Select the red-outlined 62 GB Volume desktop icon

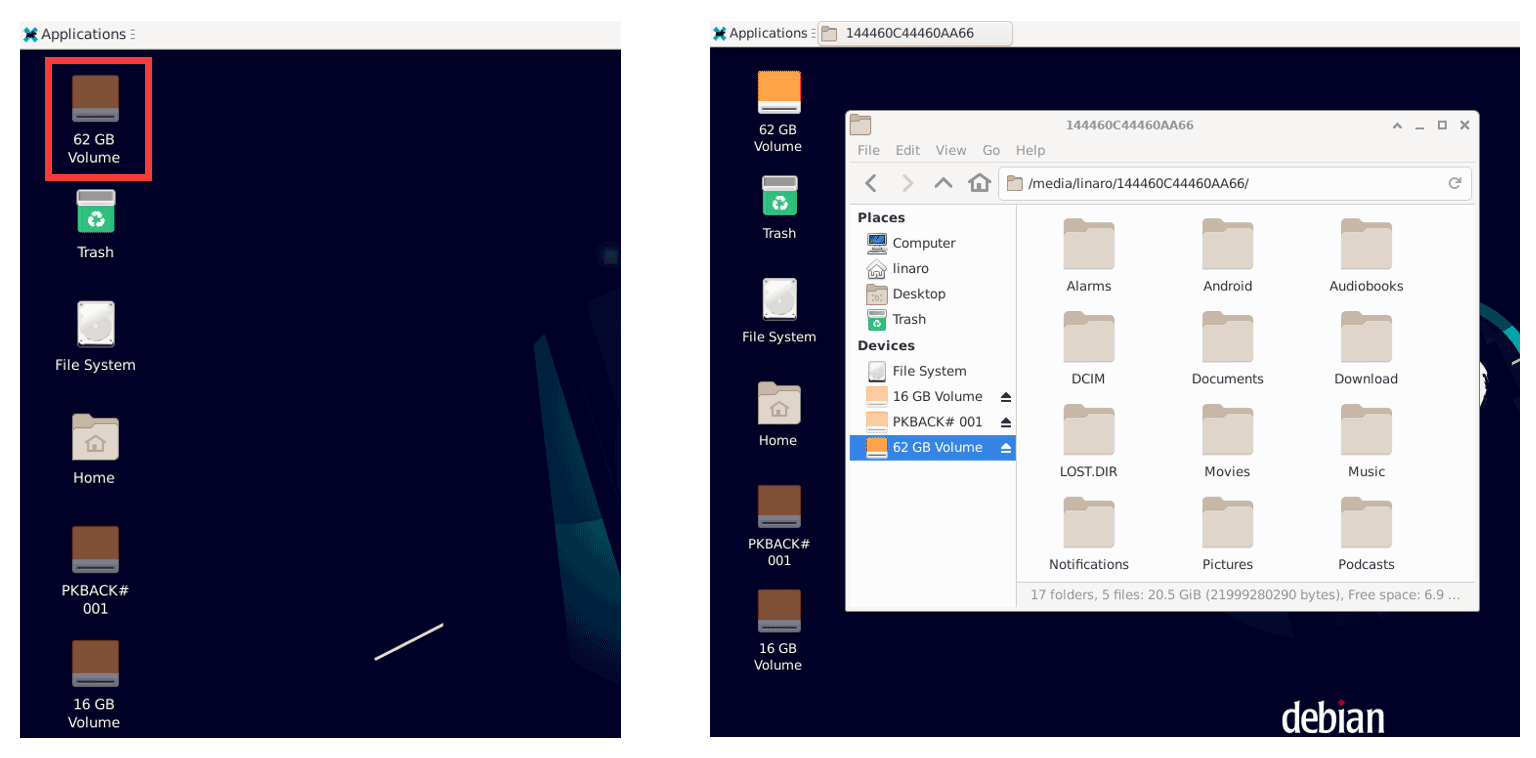coord(95,118)
